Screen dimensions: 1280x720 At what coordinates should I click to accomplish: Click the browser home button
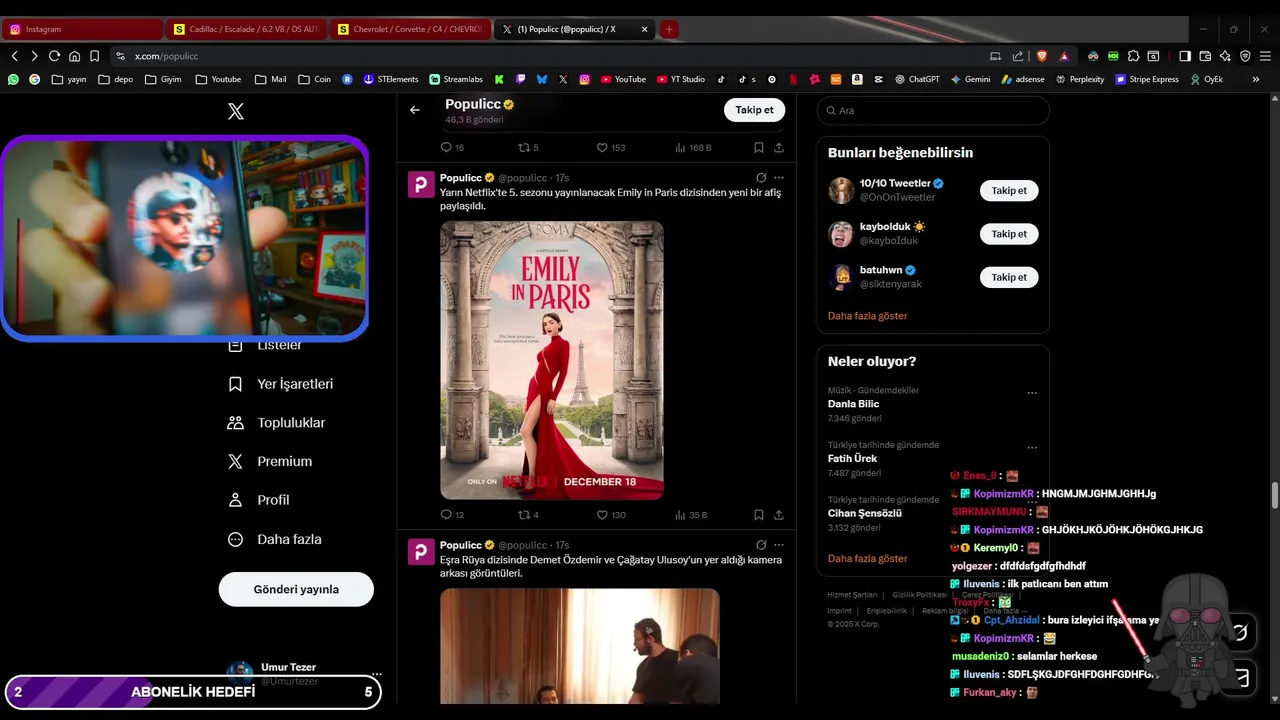(x=74, y=56)
